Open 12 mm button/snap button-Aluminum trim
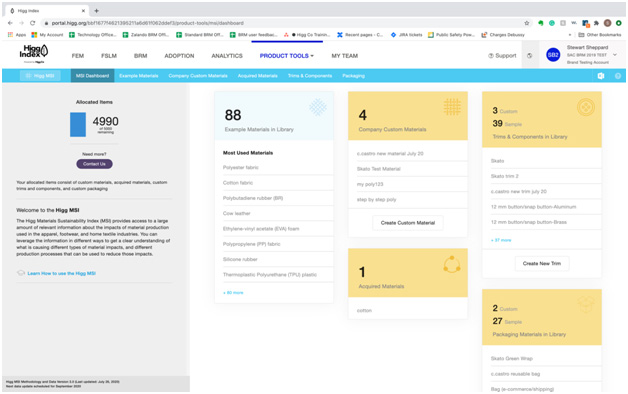The height and width of the screenshot is (394, 628). tap(533, 207)
